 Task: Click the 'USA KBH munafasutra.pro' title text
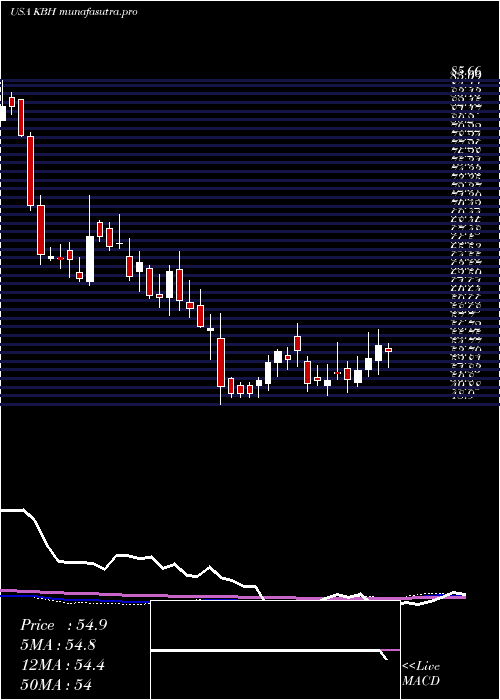pos(73,12)
